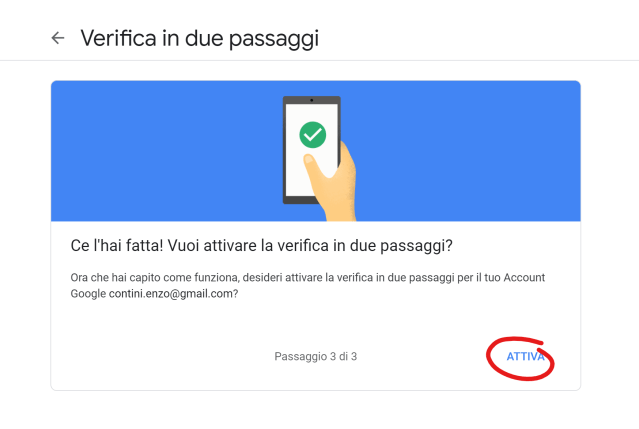Click the phone's front camera dot

(x=312, y=101)
